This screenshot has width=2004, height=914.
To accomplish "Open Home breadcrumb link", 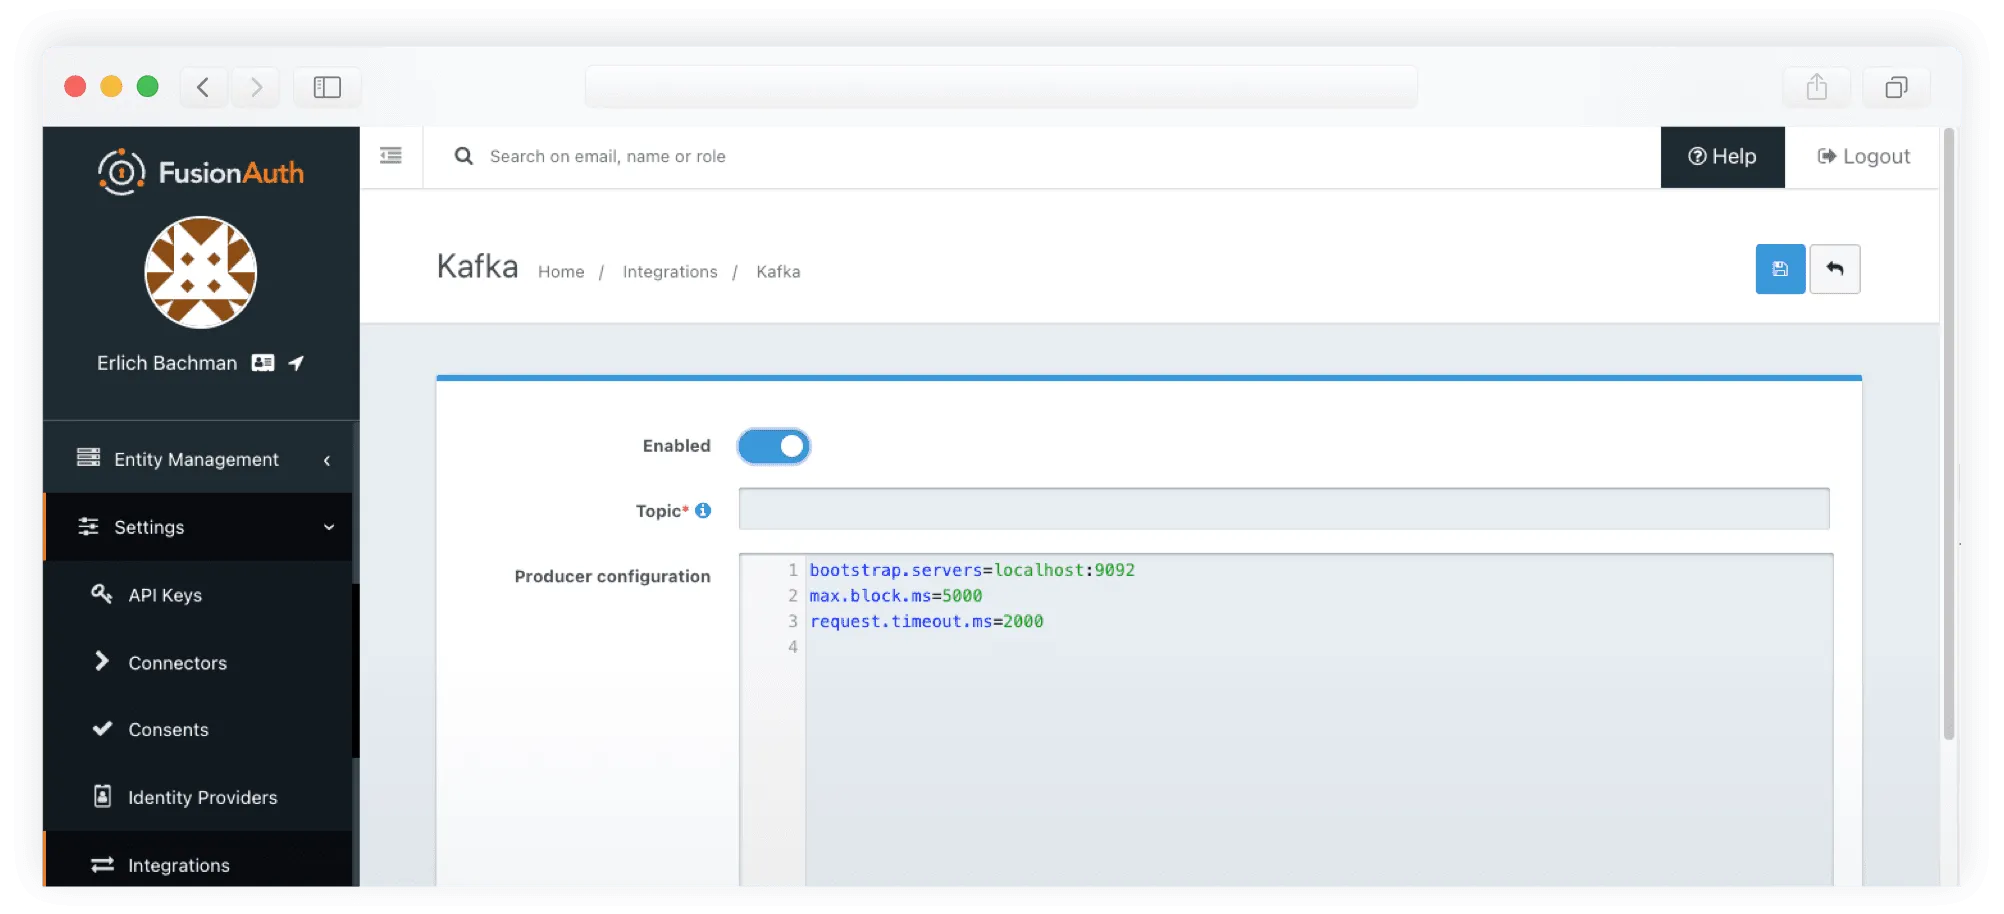I will 561,272.
